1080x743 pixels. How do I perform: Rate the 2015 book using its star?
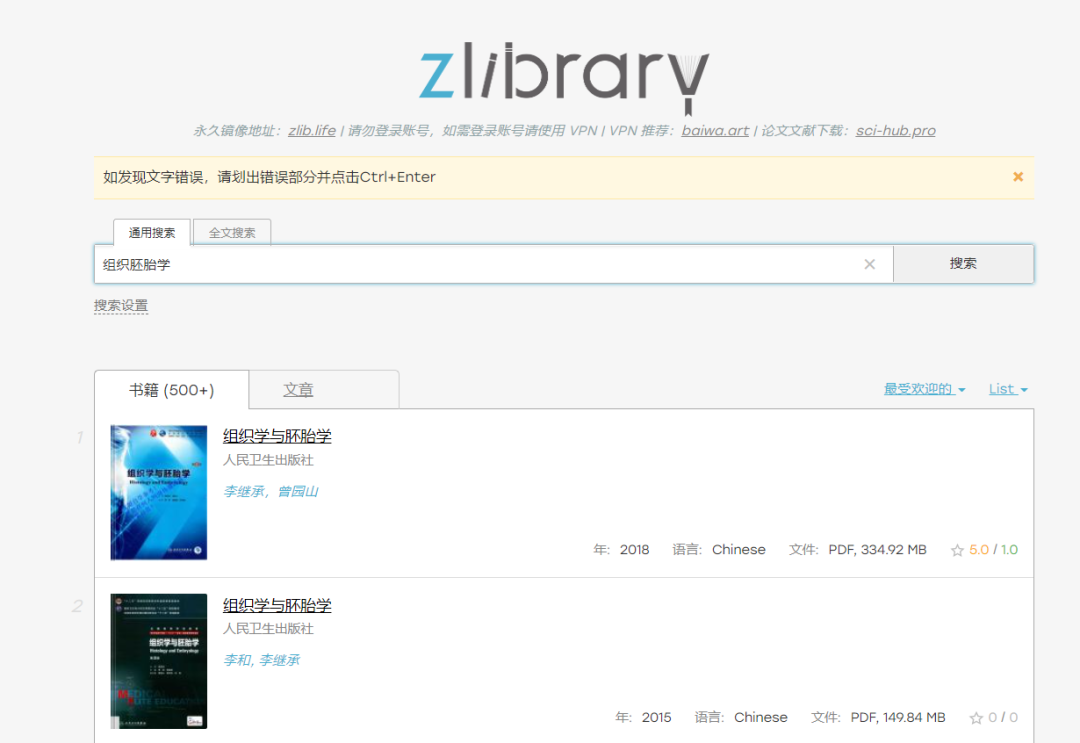976,718
